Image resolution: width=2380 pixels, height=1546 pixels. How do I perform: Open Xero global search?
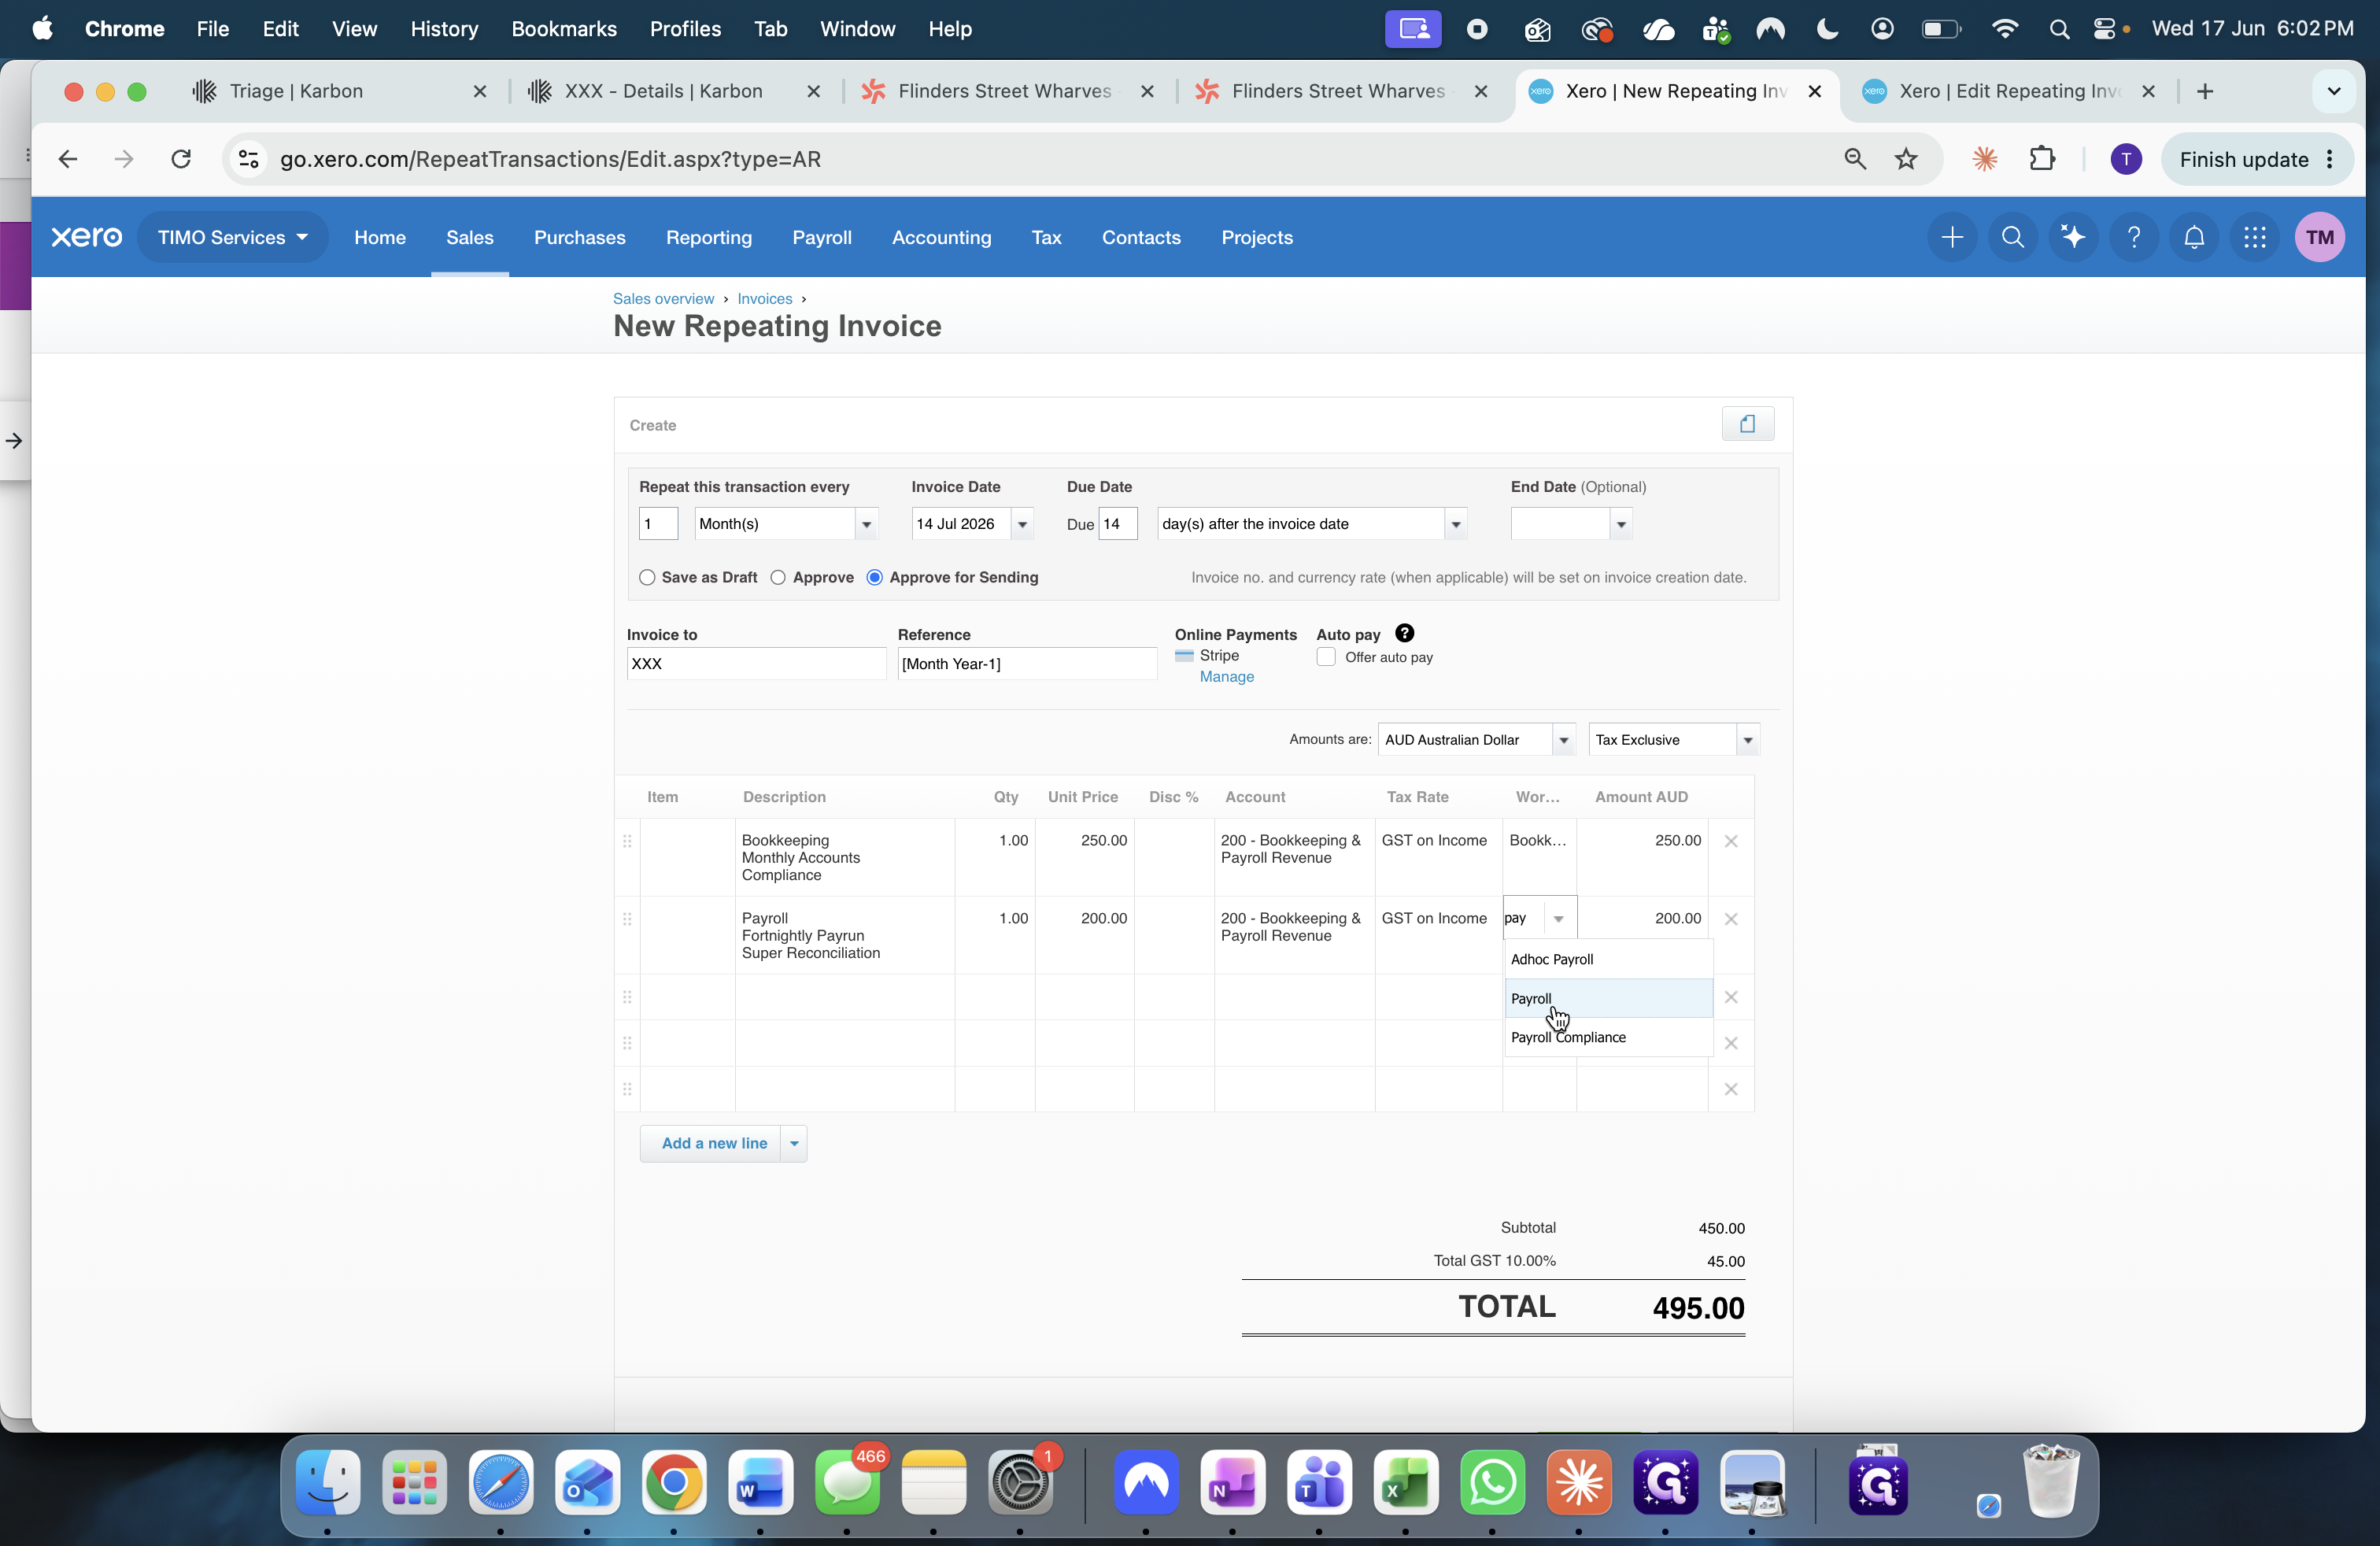pos(2013,237)
